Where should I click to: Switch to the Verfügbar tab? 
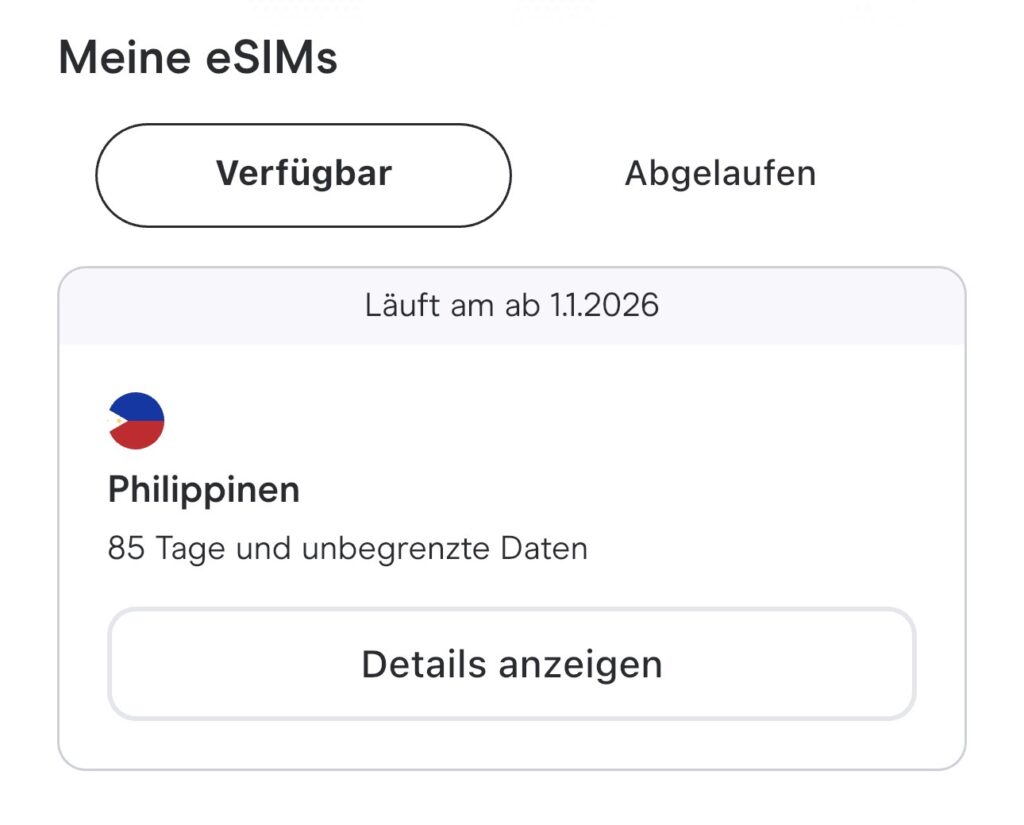303,175
